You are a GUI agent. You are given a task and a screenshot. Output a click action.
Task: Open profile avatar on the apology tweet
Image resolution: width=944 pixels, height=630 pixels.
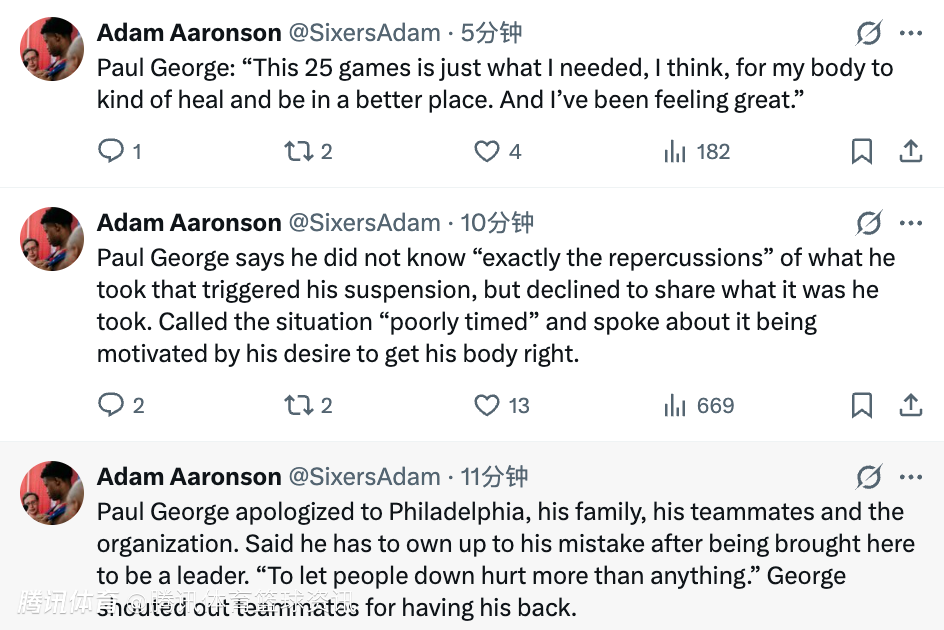[52, 492]
